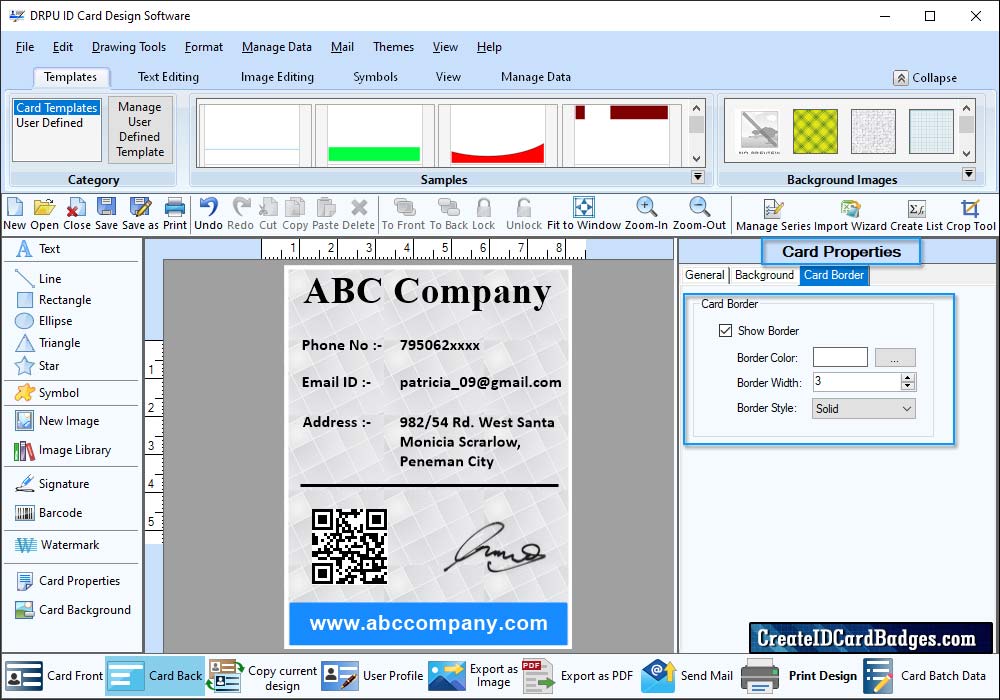Open Manage Series tool
This screenshot has height=700, width=1000.
click(x=773, y=215)
